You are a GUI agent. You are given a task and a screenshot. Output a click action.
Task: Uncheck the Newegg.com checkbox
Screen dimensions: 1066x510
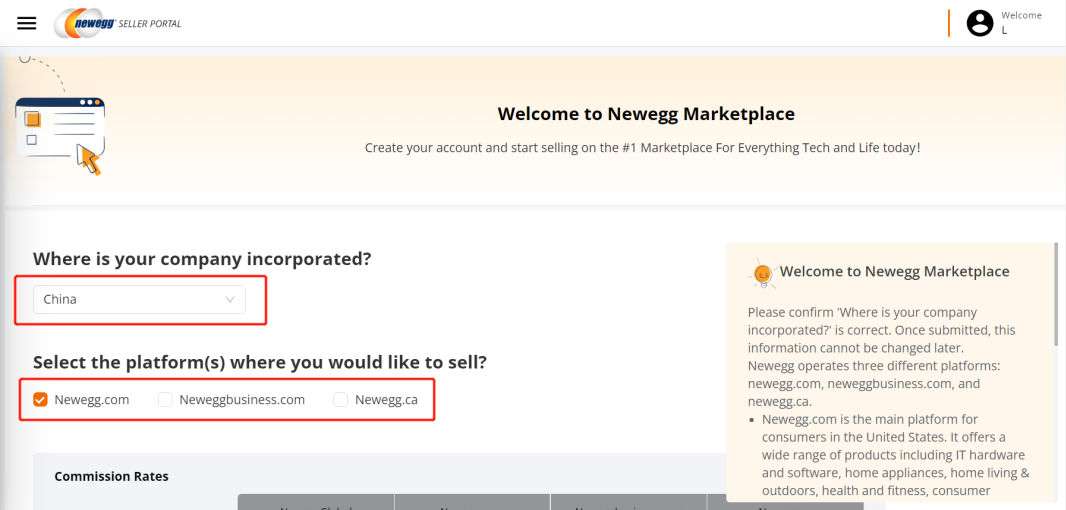pyautogui.click(x=41, y=400)
